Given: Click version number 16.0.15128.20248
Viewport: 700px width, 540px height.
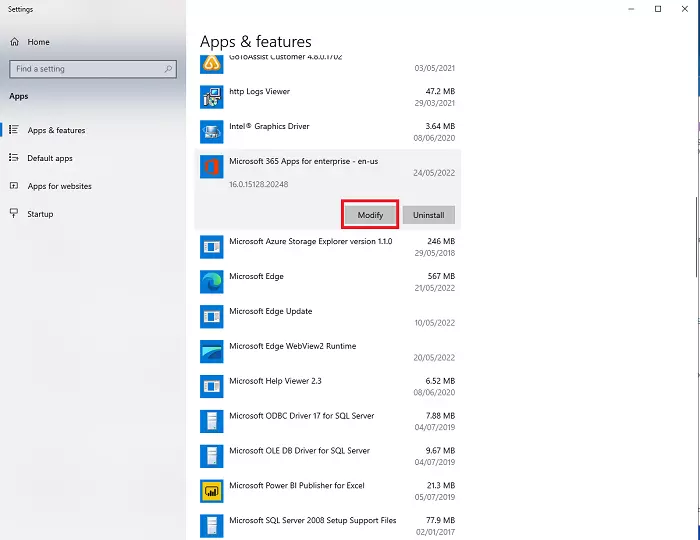Looking at the screenshot, I should (x=258, y=184).
